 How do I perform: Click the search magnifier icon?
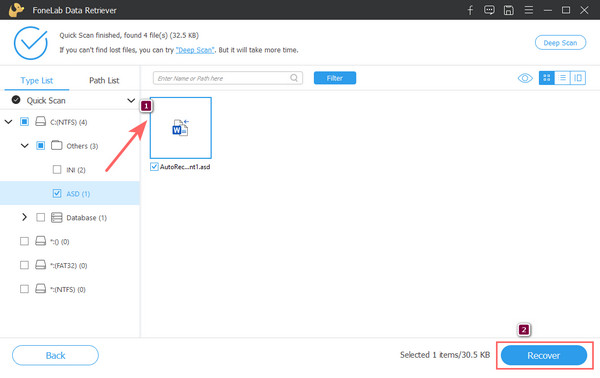[x=294, y=78]
